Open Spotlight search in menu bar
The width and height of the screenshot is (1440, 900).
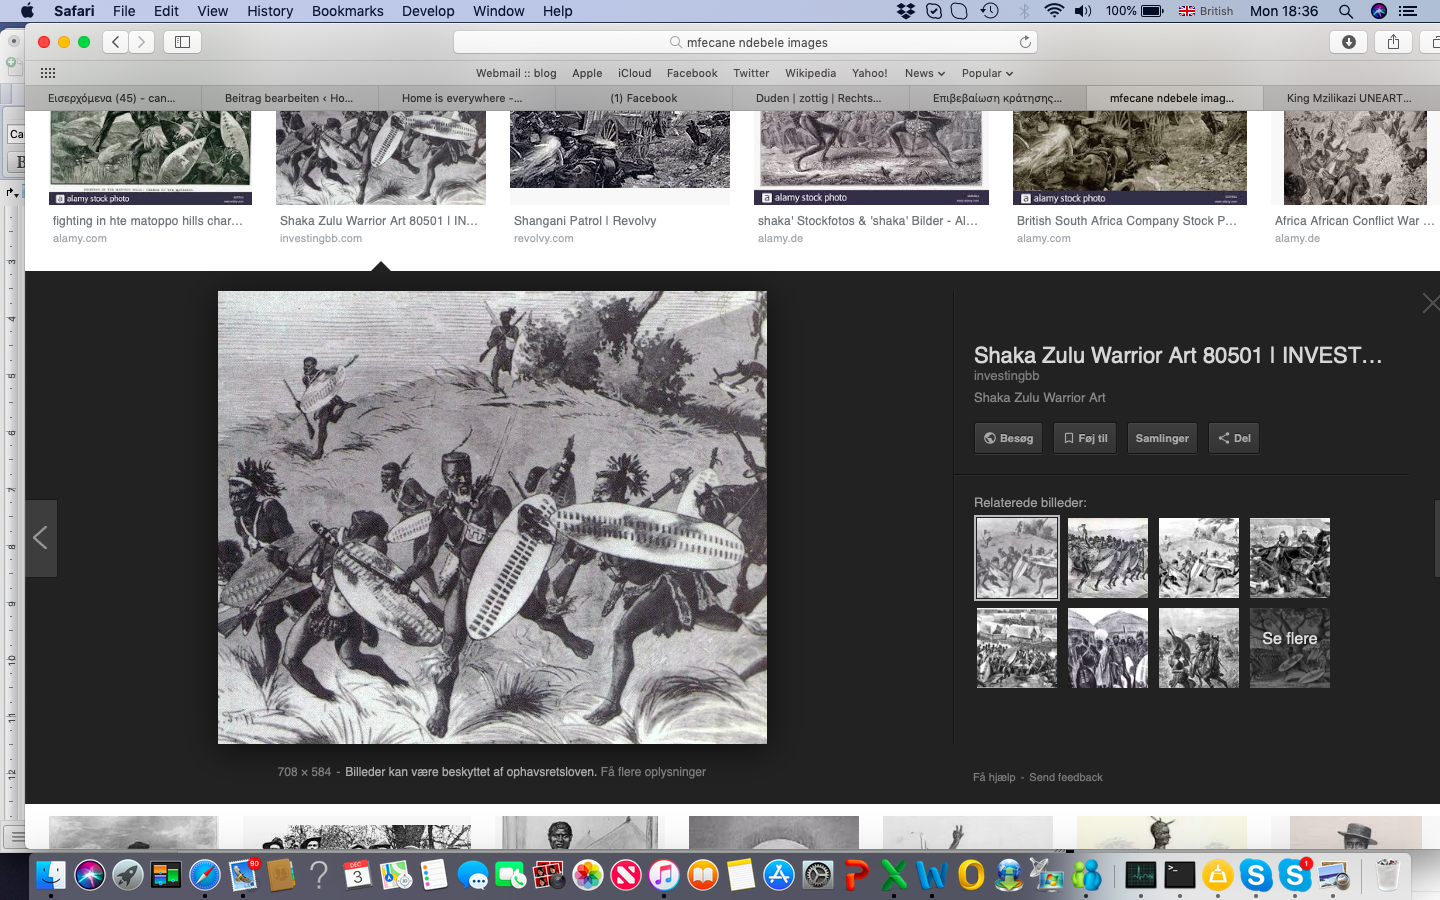click(1346, 11)
